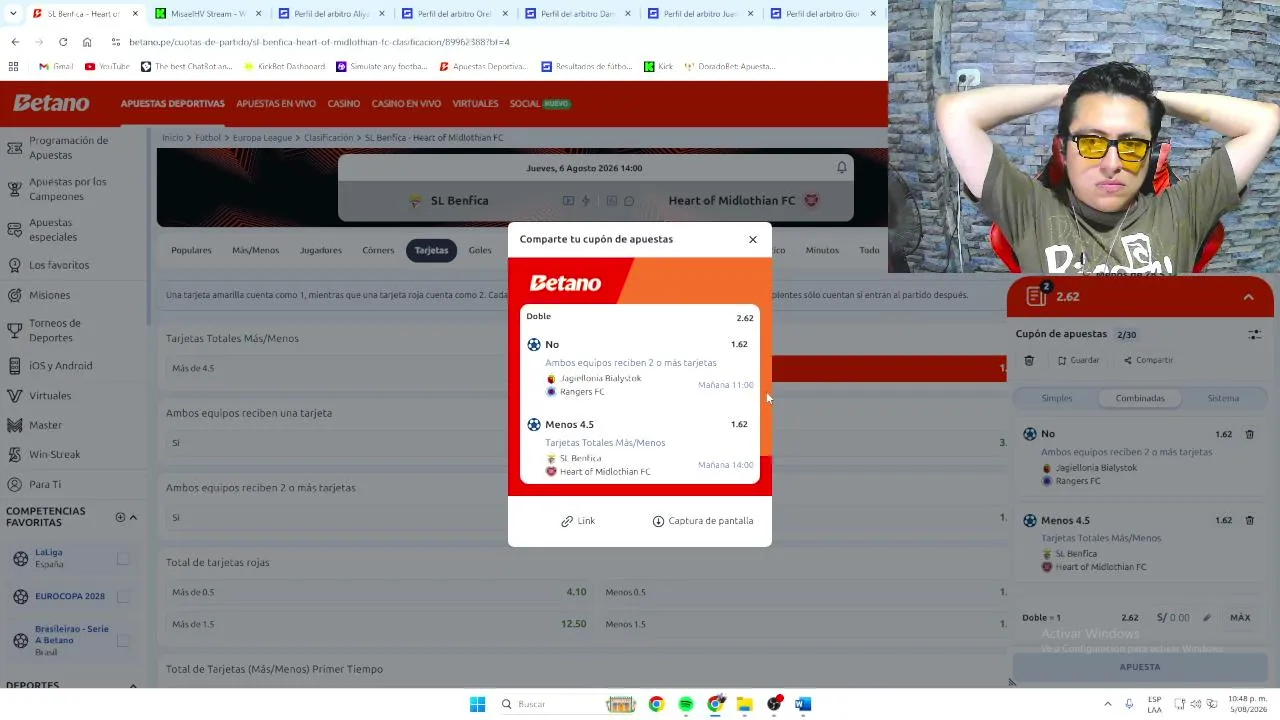Copy the coupon Link in the dialog
This screenshot has width=1280, height=720.
[578, 521]
